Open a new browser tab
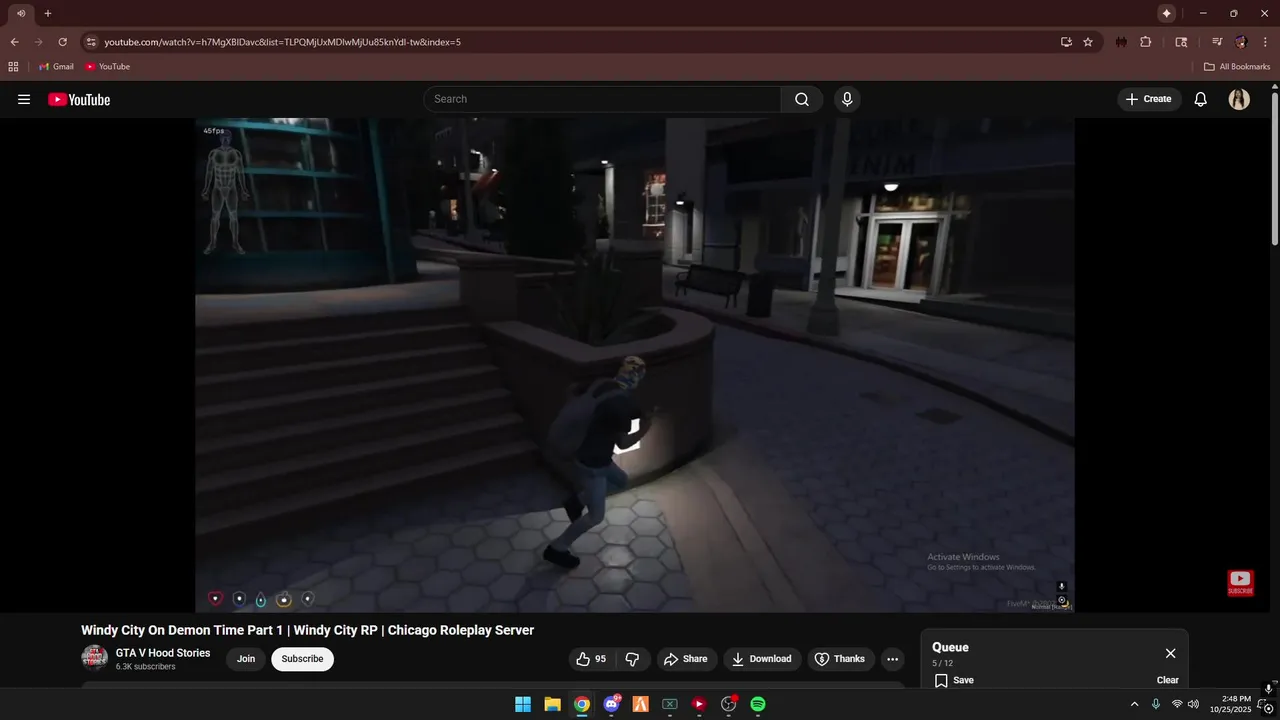The image size is (1280, 720). point(47,13)
